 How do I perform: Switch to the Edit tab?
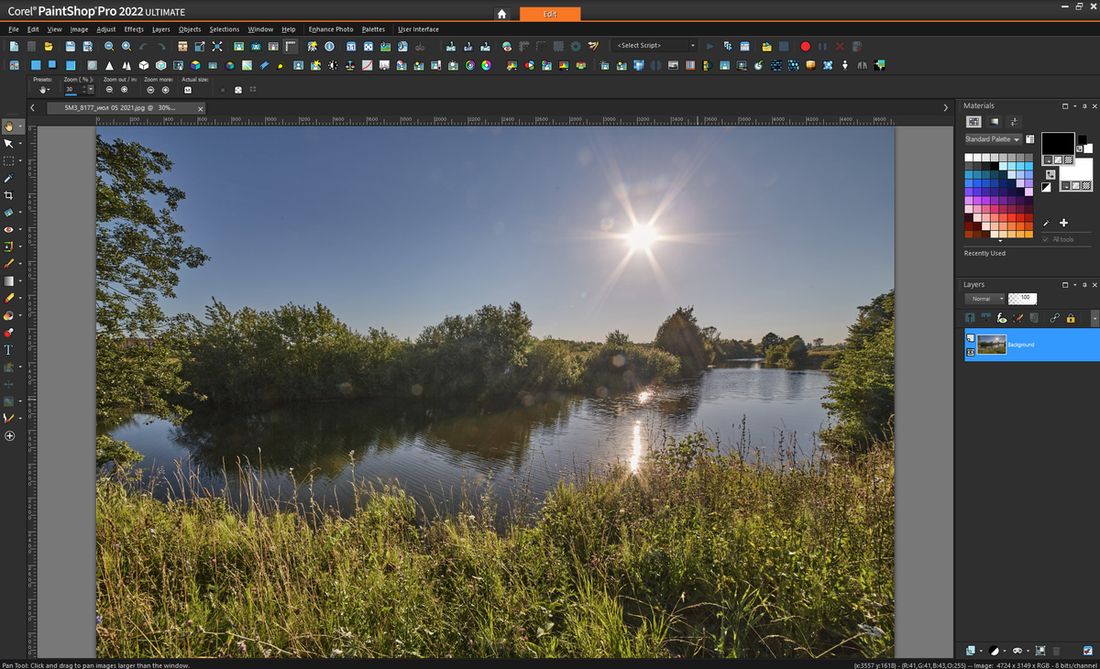(x=550, y=14)
